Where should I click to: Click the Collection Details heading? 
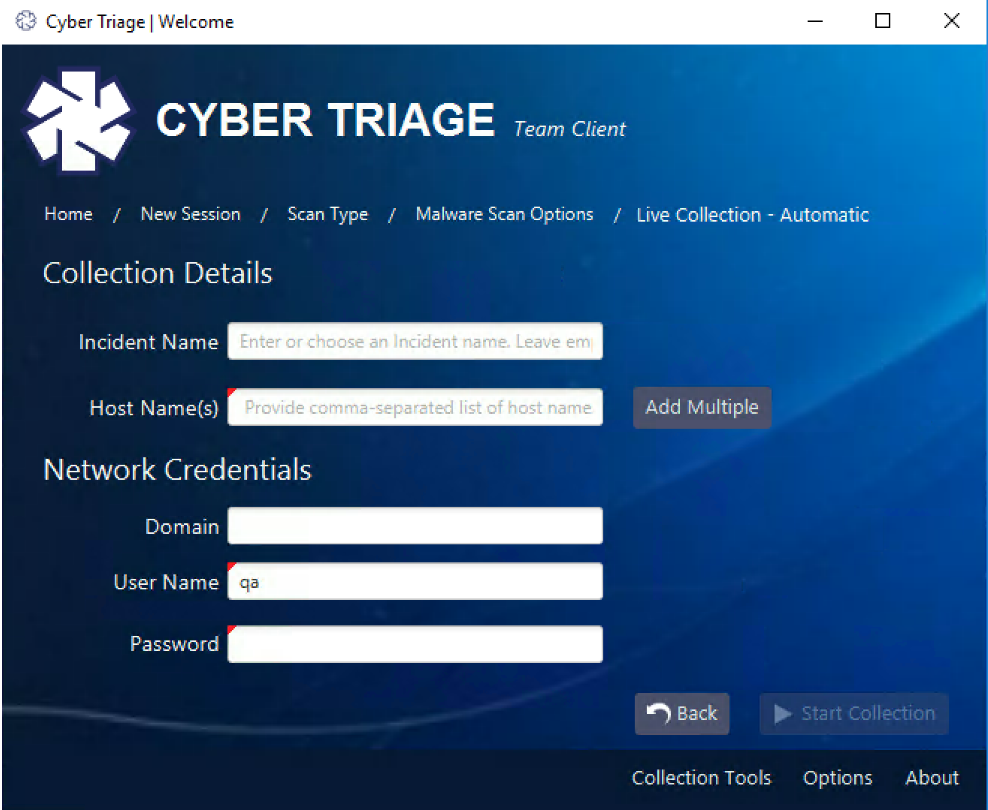pyautogui.click(x=158, y=273)
